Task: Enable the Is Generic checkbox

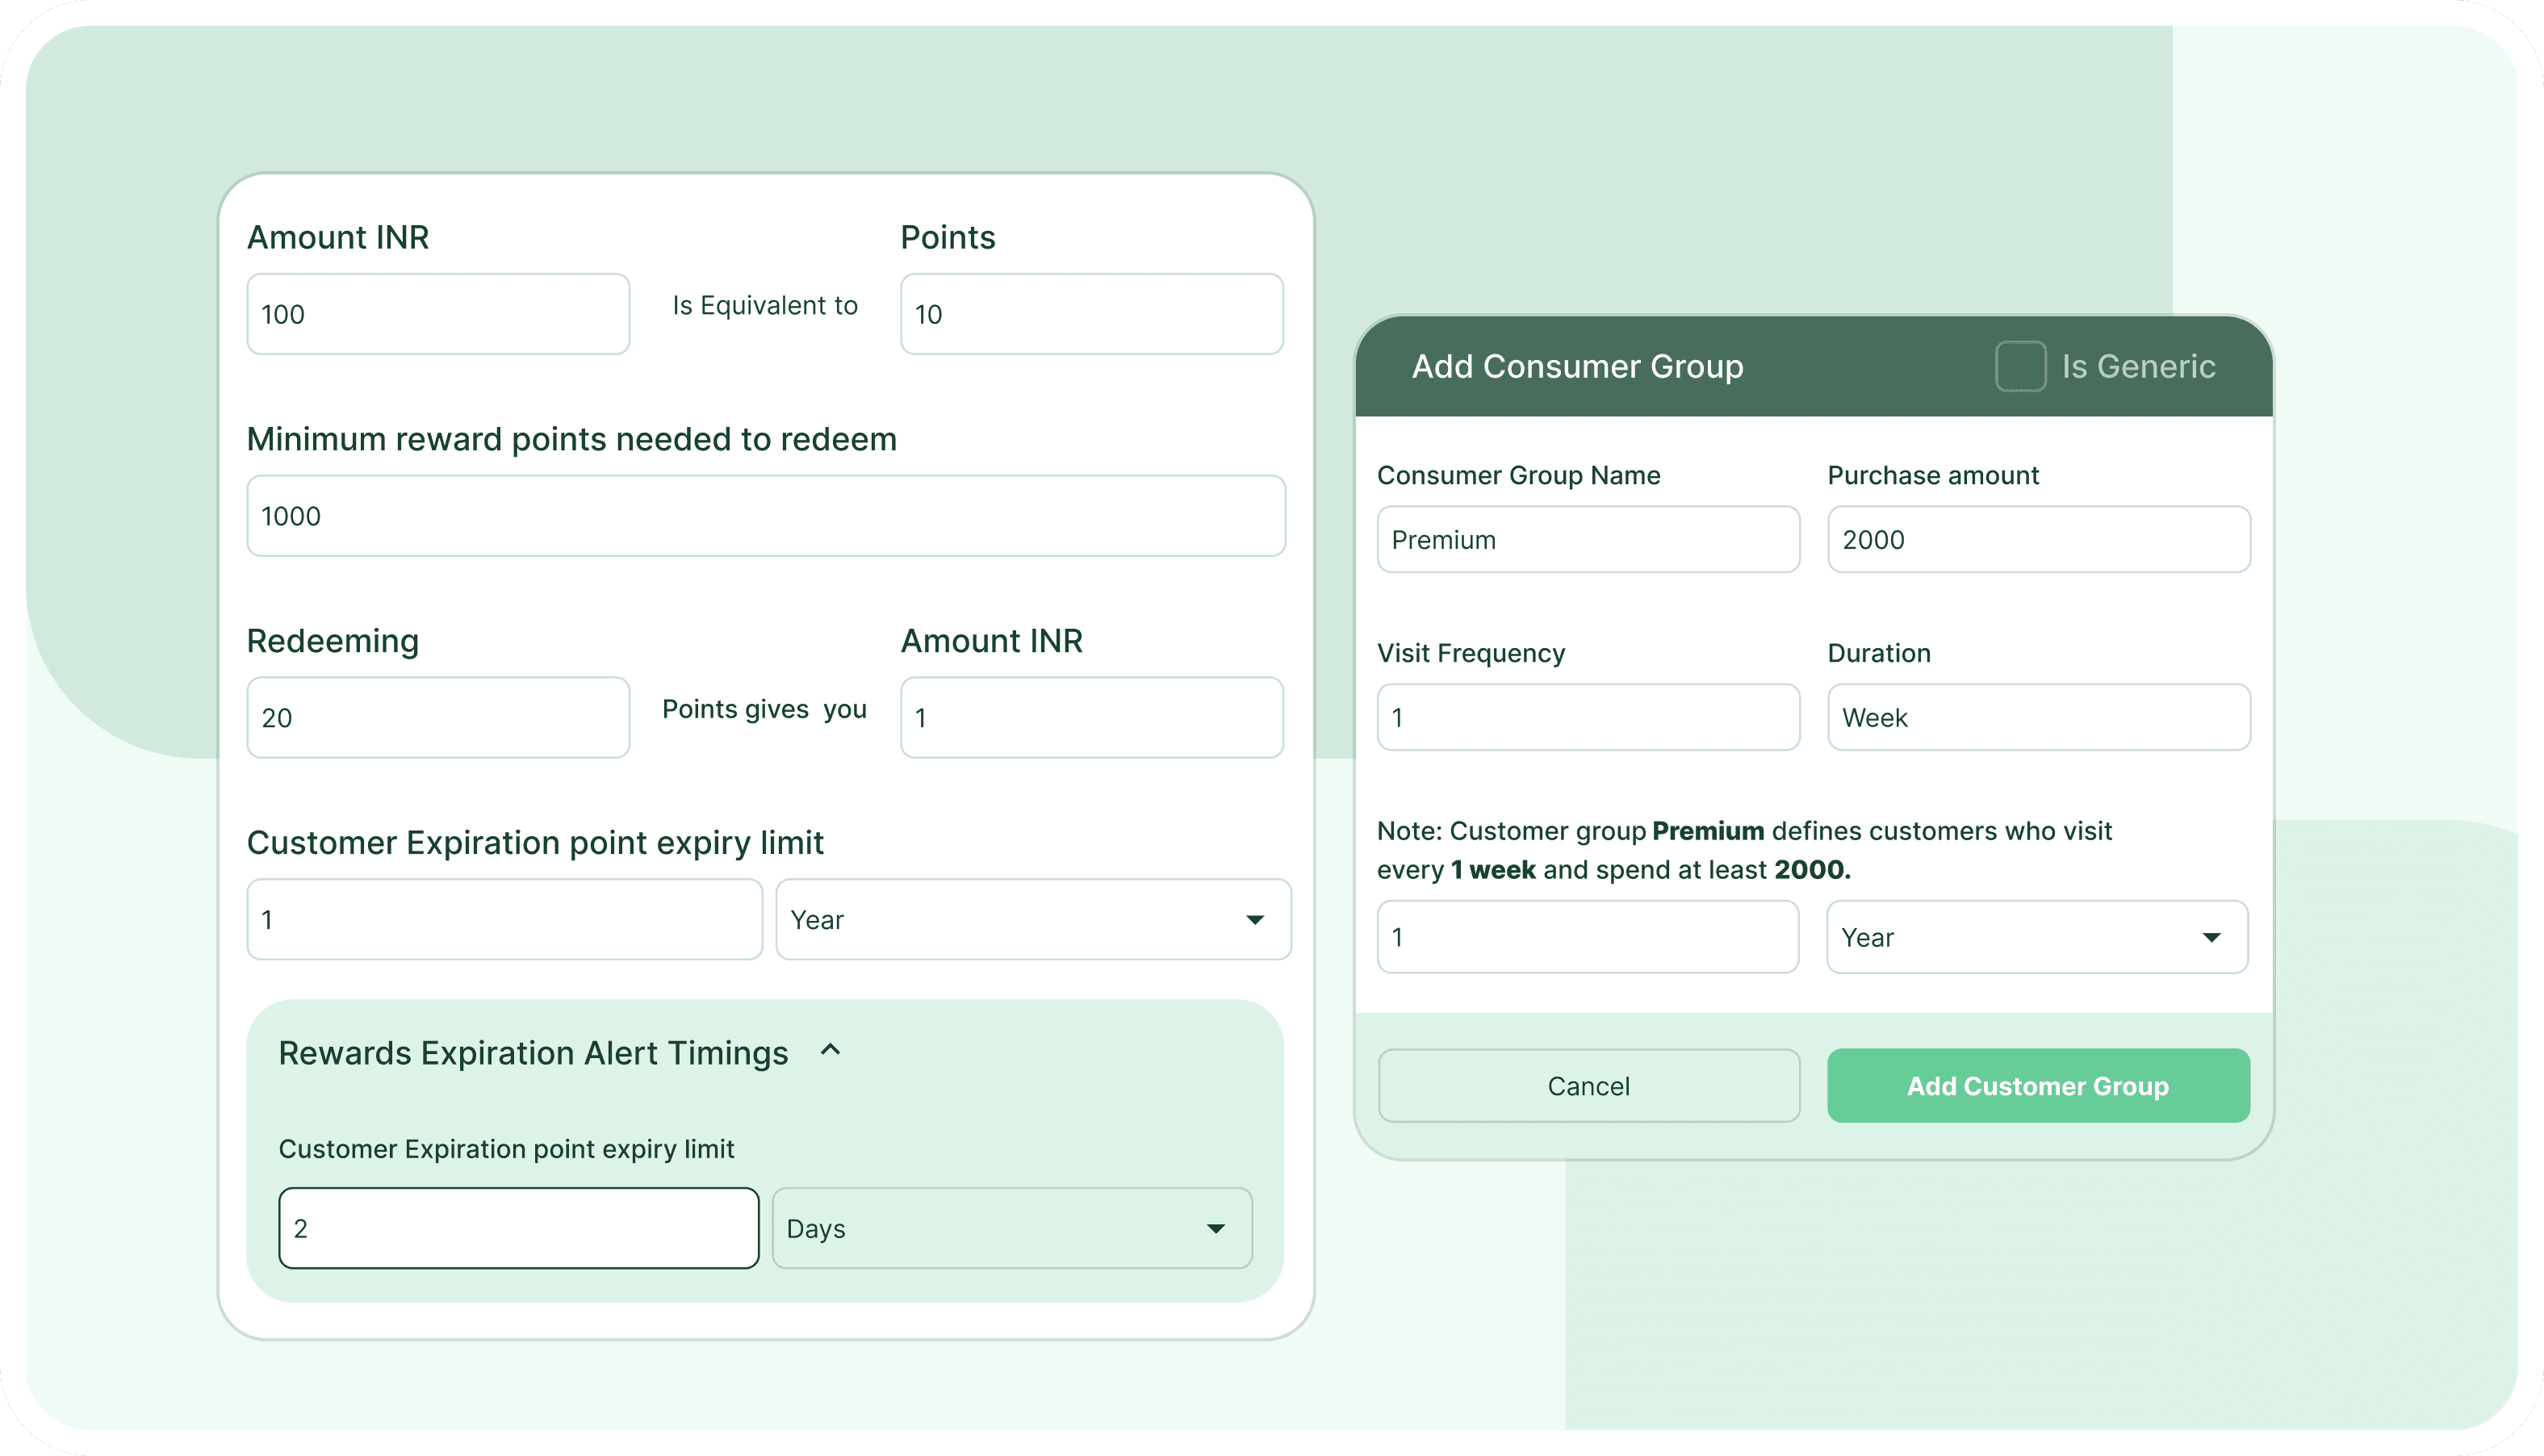Action: (x=2021, y=367)
